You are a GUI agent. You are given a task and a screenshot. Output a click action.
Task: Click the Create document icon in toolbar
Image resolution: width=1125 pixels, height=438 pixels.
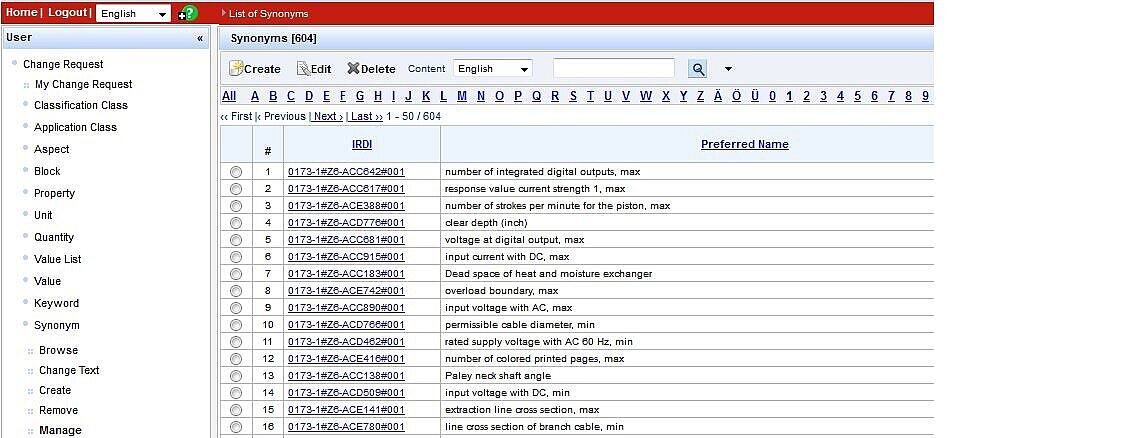[237, 69]
